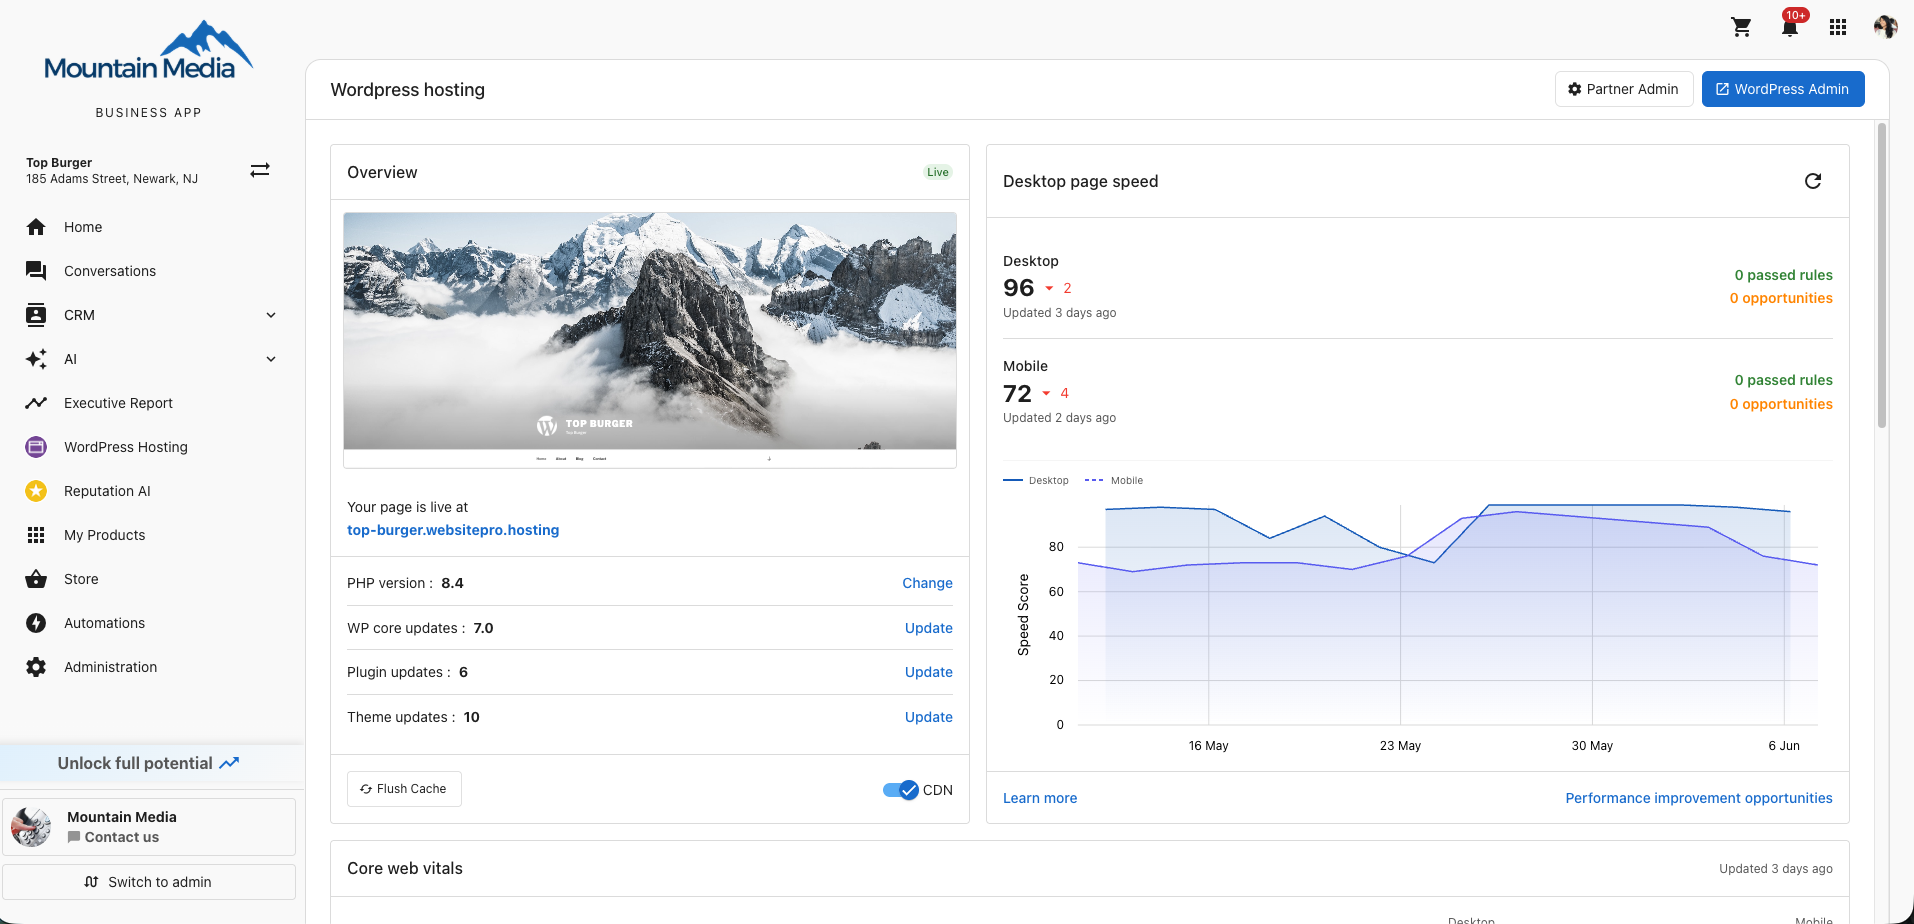This screenshot has width=1914, height=924.
Task: Open the top-burger.websitepro.hosting link
Action: point(453,530)
